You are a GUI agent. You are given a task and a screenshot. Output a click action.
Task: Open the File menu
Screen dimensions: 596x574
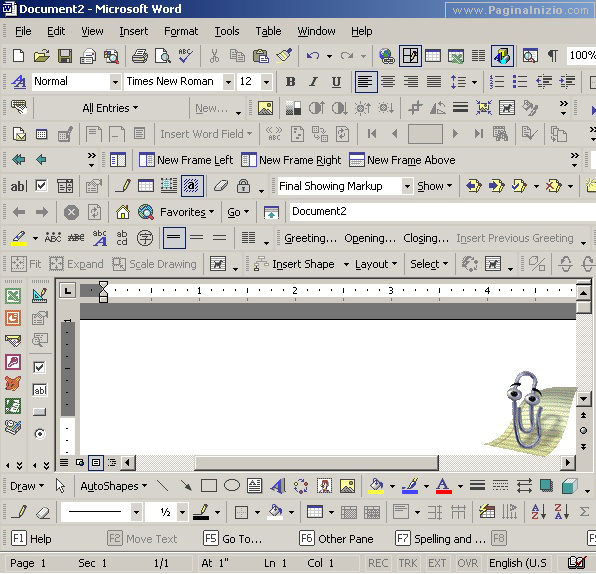tap(23, 31)
